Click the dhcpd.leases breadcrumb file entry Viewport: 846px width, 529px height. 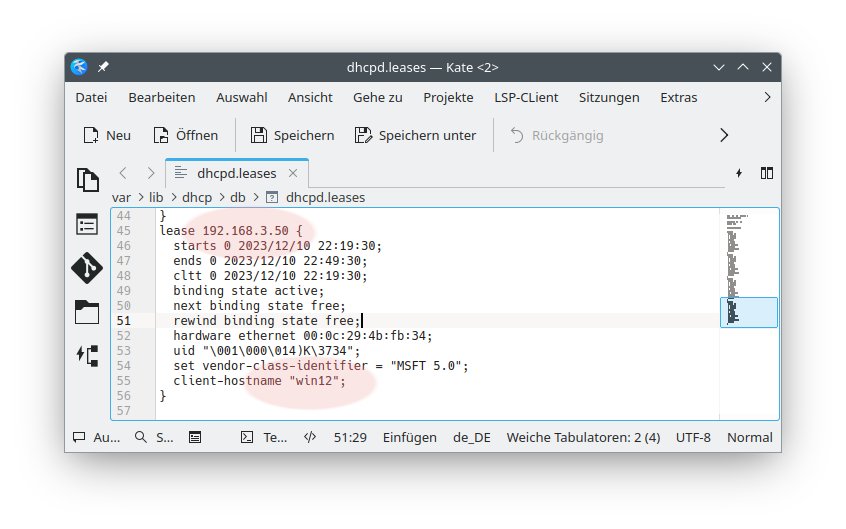316,198
